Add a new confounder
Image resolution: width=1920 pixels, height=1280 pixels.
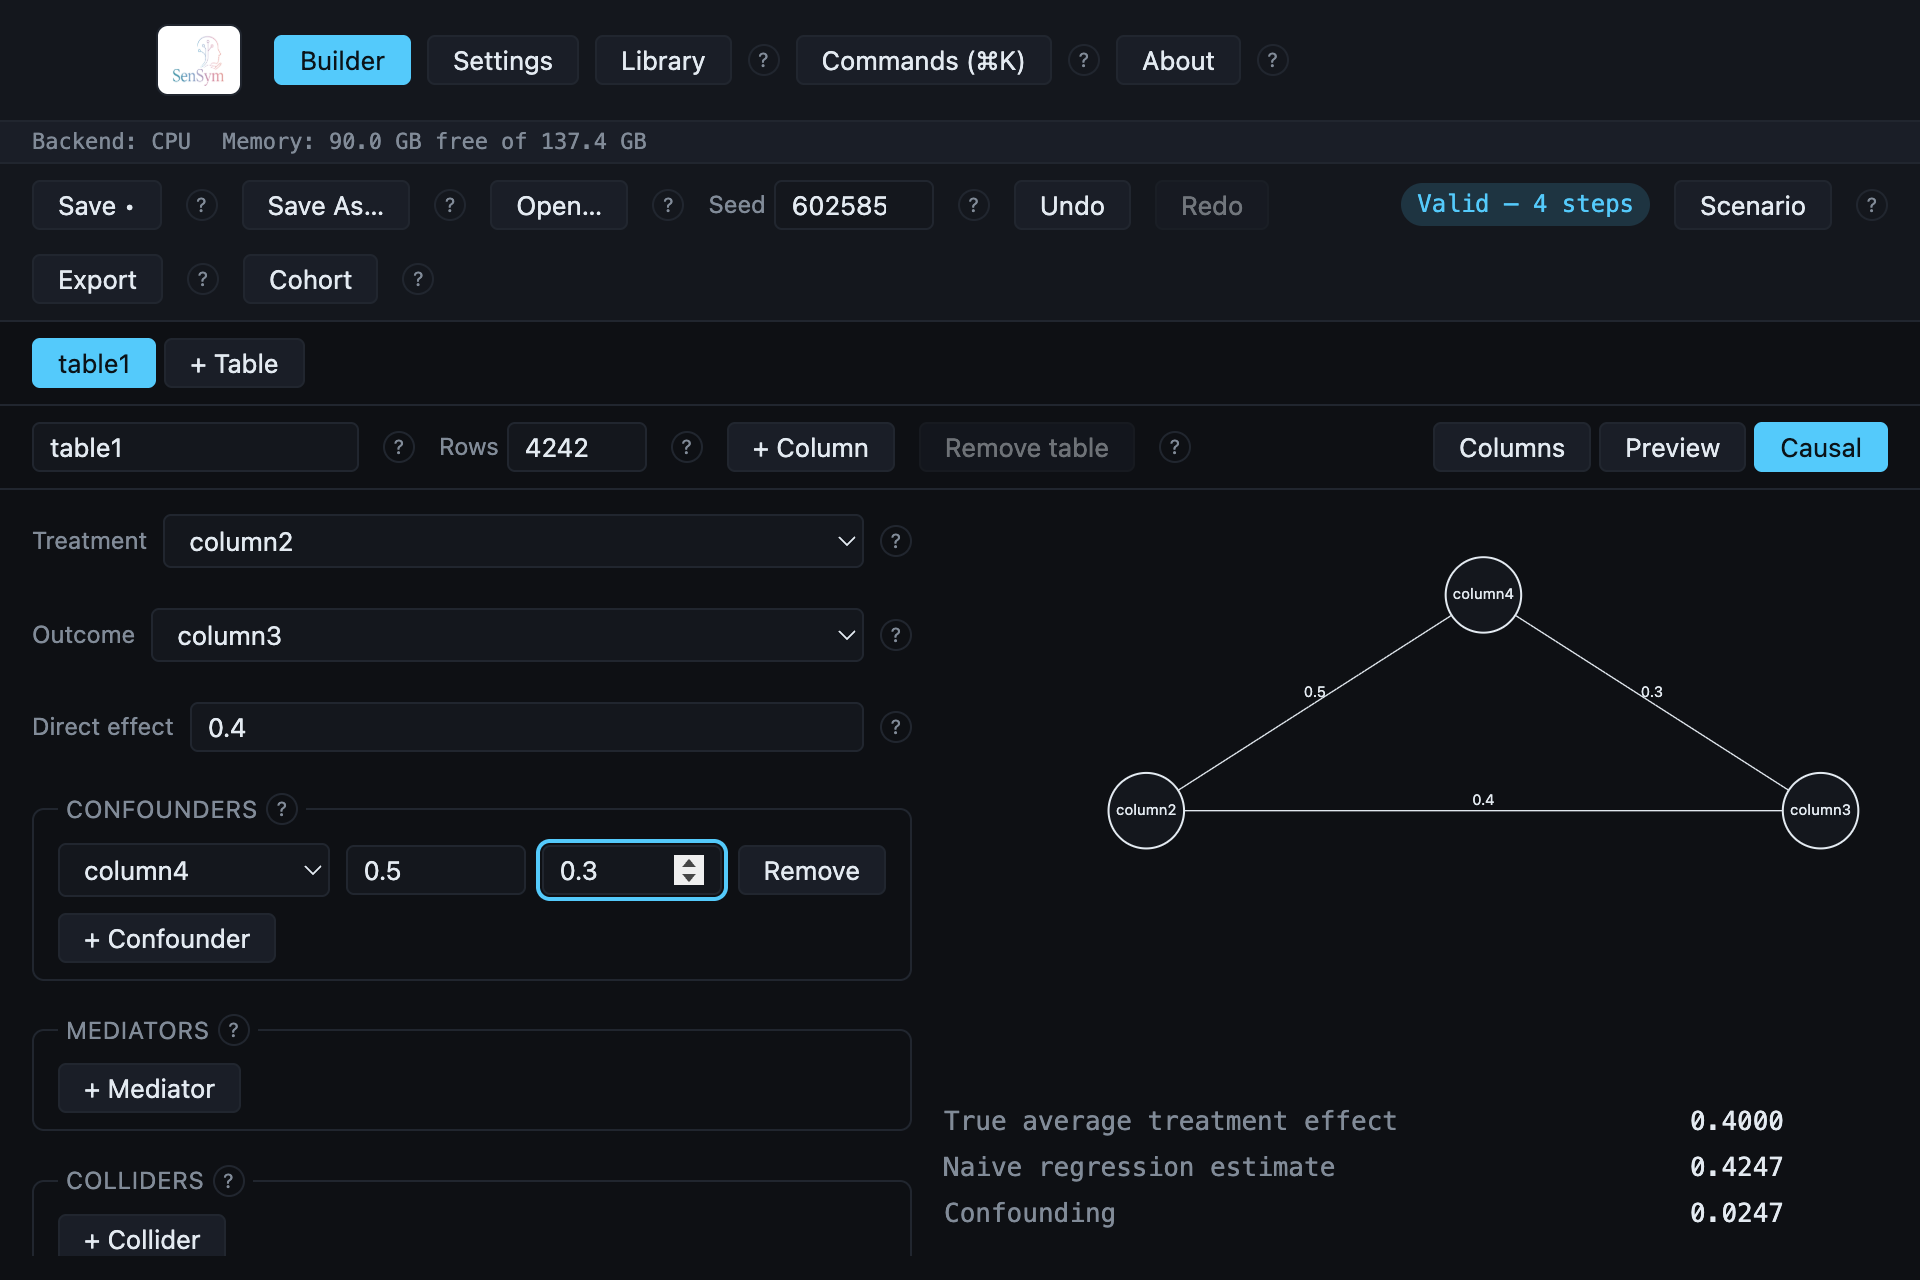(167, 938)
